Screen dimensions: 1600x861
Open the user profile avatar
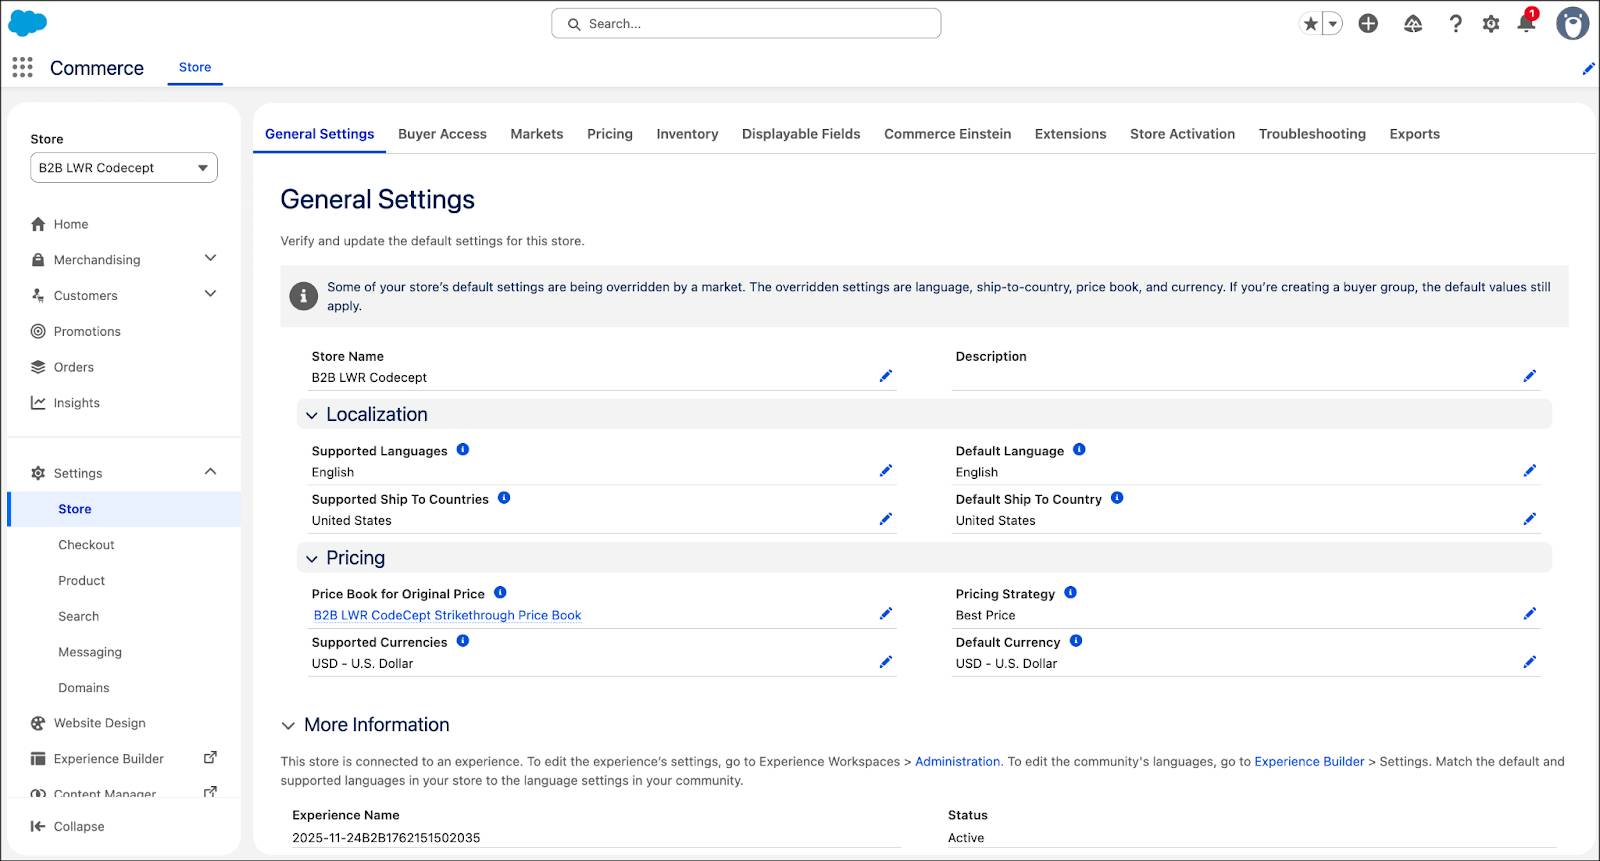click(x=1572, y=24)
